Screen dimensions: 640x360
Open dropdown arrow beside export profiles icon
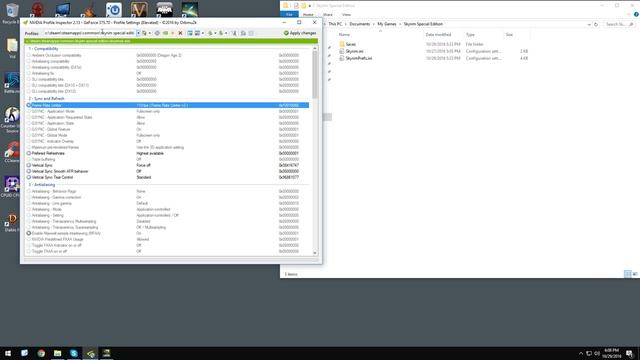click(x=216, y=33)
